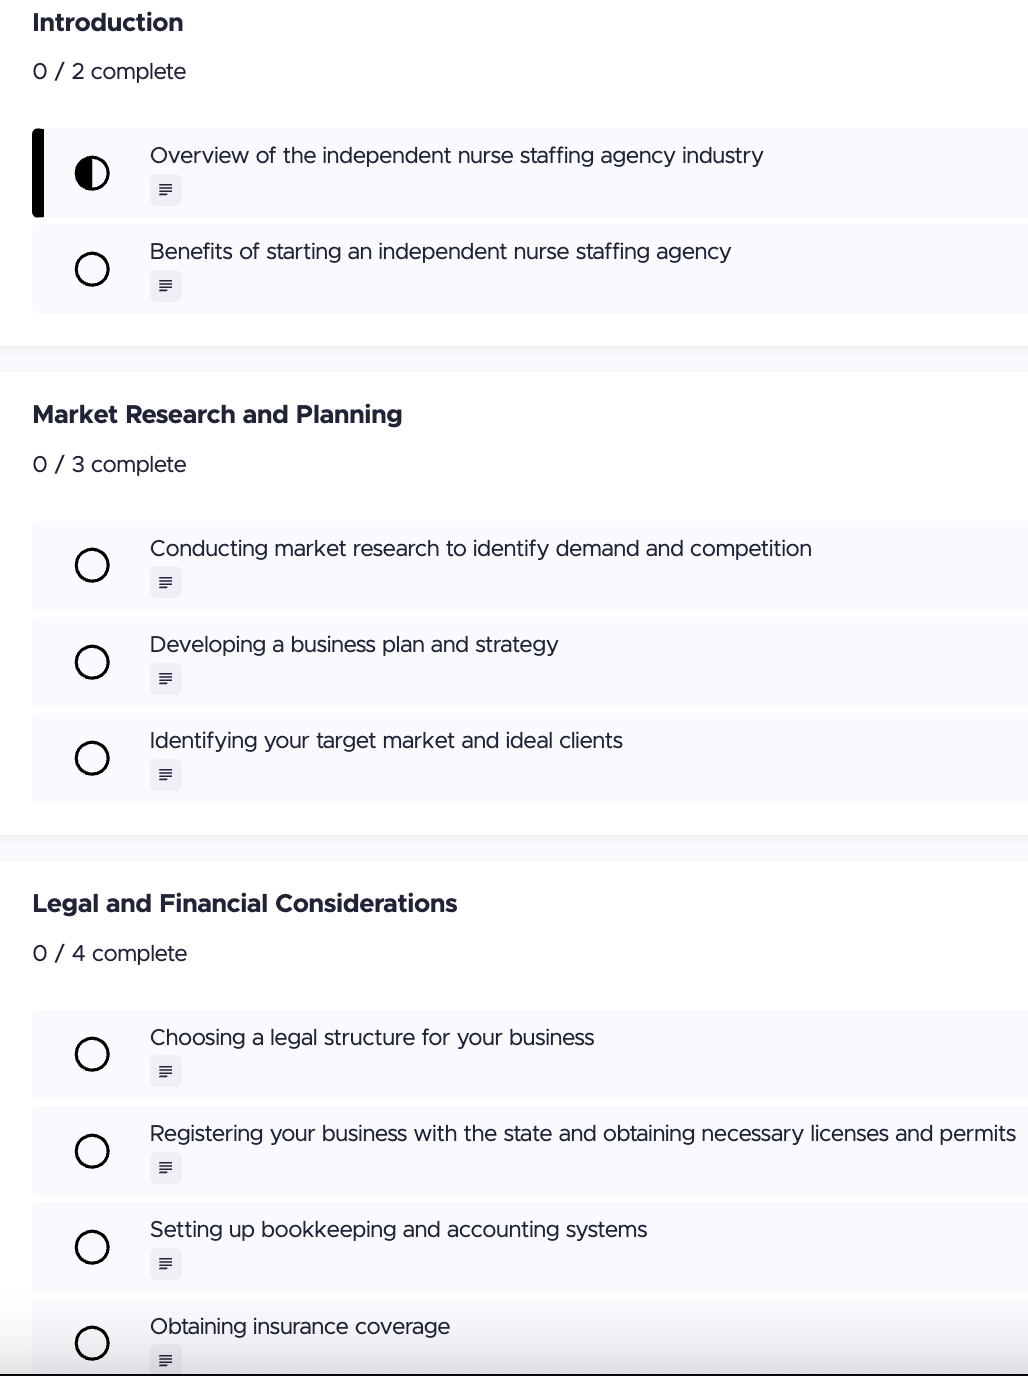The image size is (1028, 1376).
Task: Click text icon under Setting up bookkeeping
Action: [x=166, y=1264]
